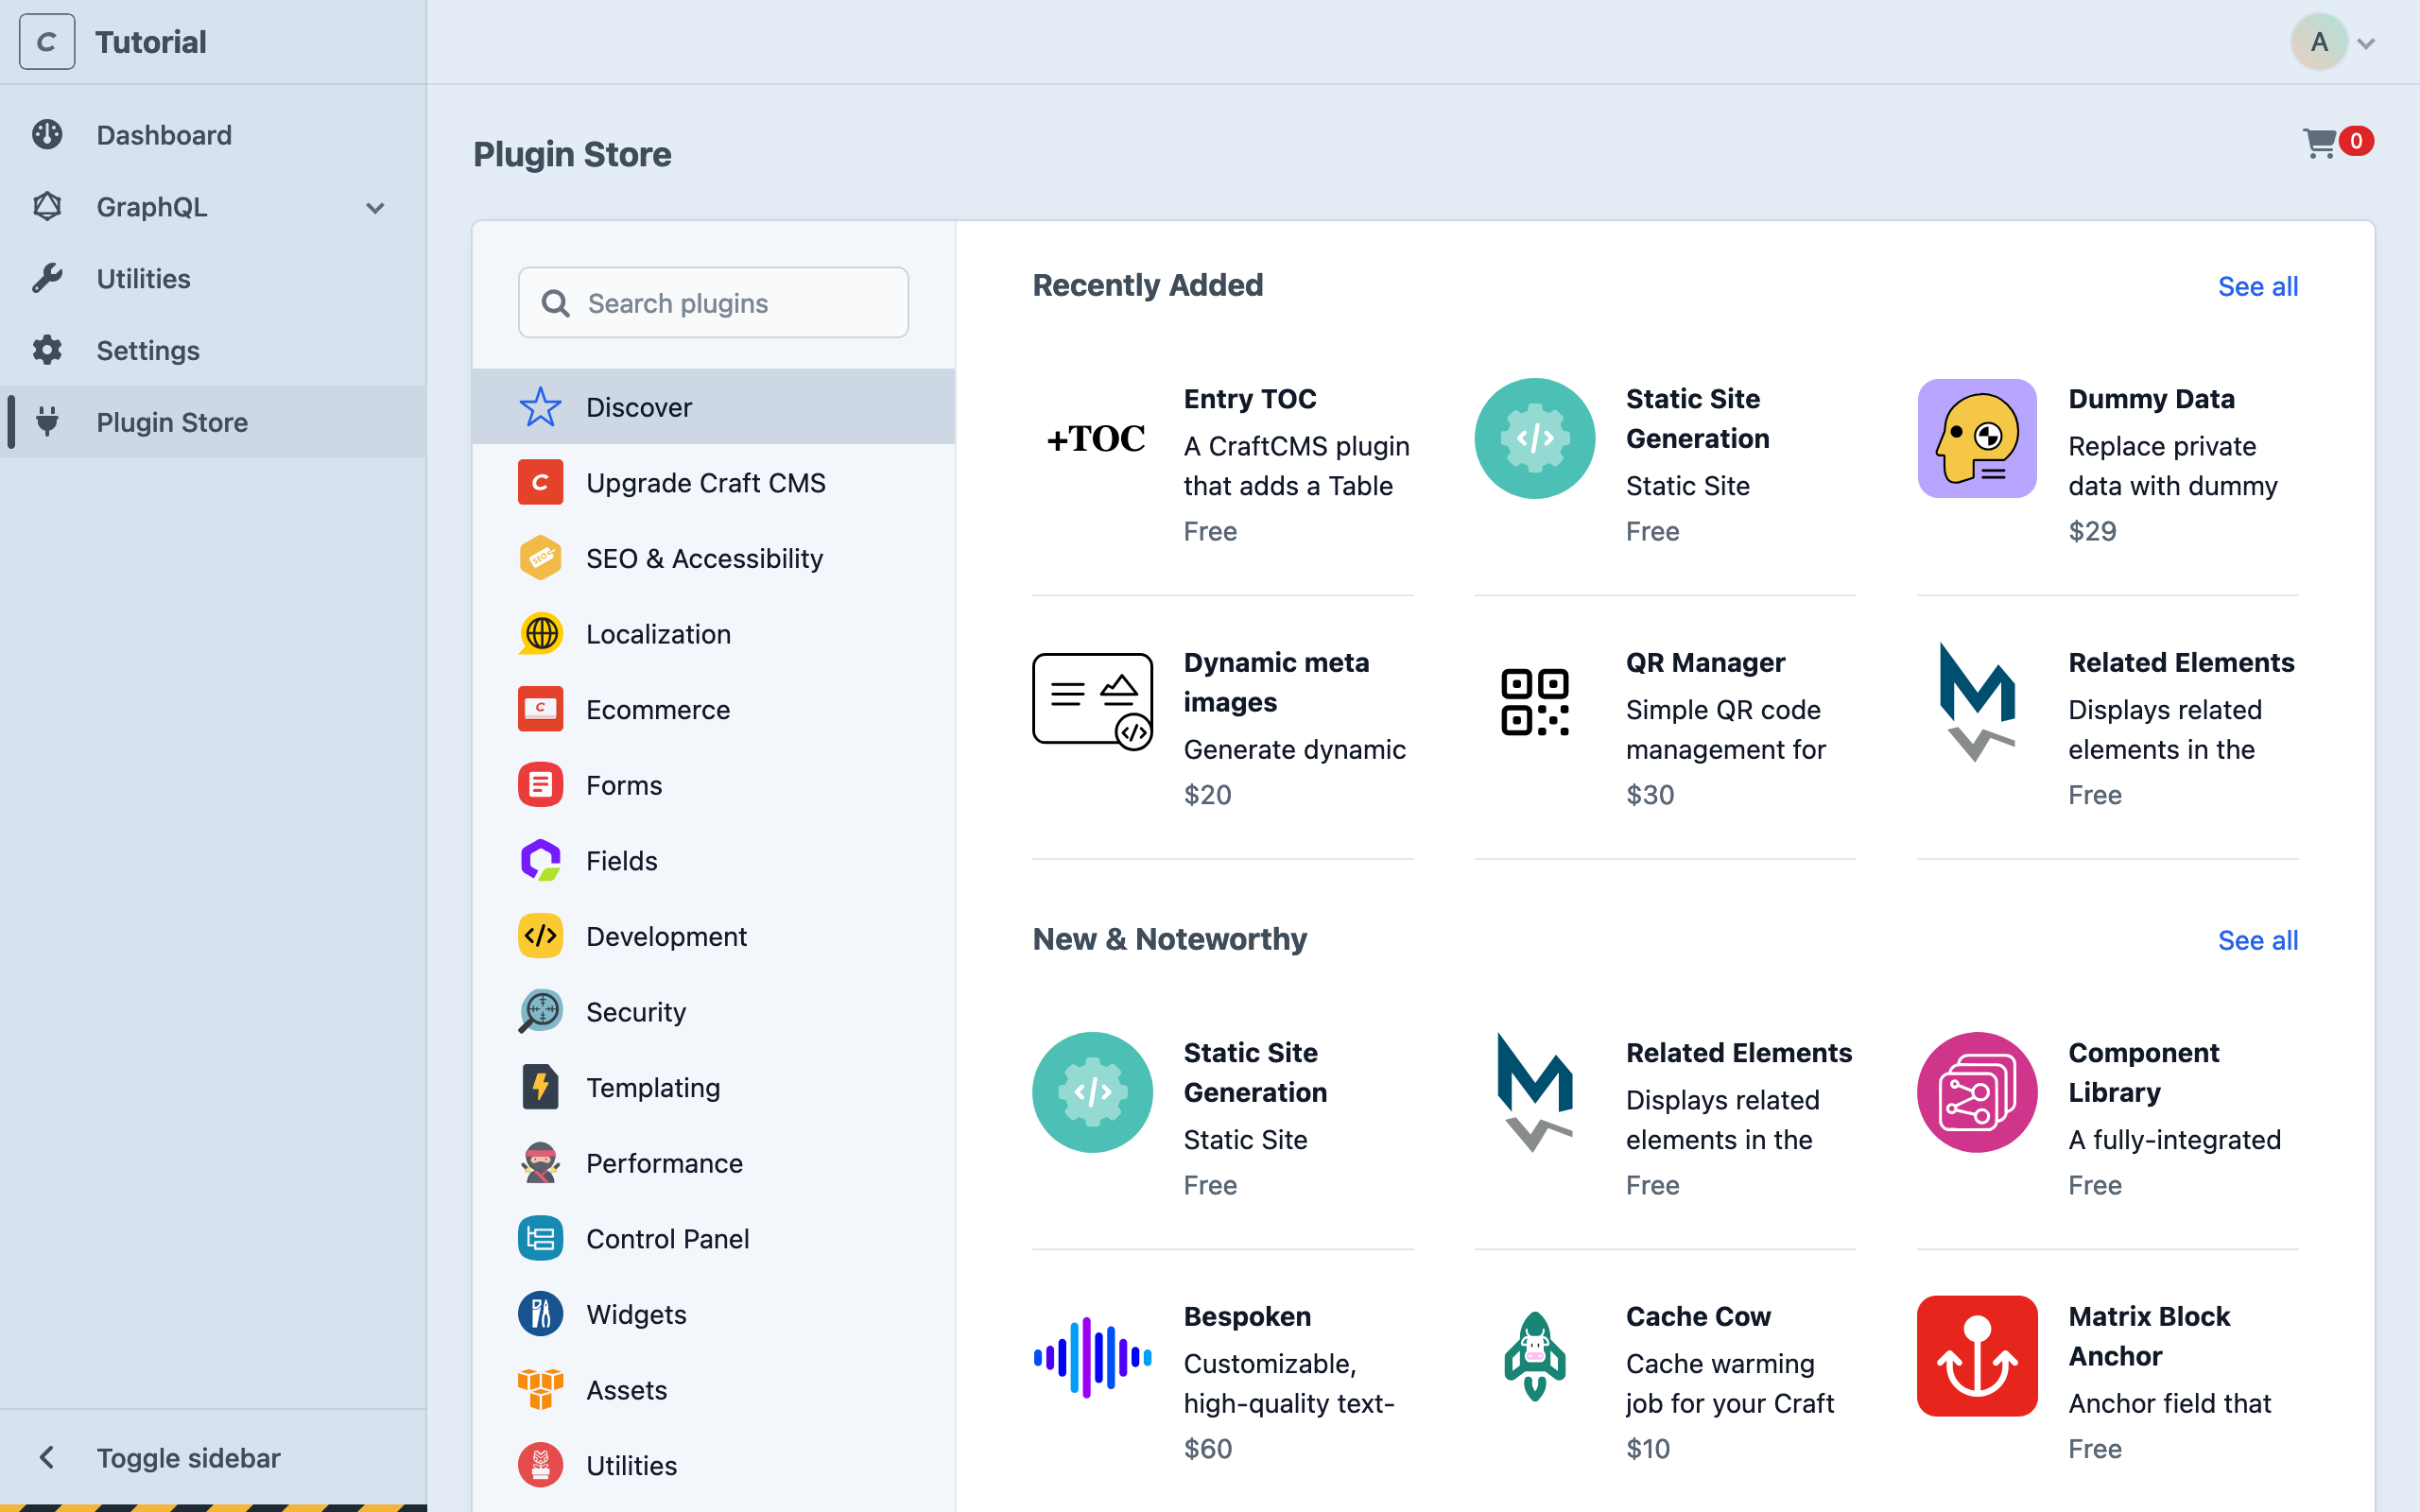Select the Localization globe icon
The image size is (2420, 1512).
[540, 633]
